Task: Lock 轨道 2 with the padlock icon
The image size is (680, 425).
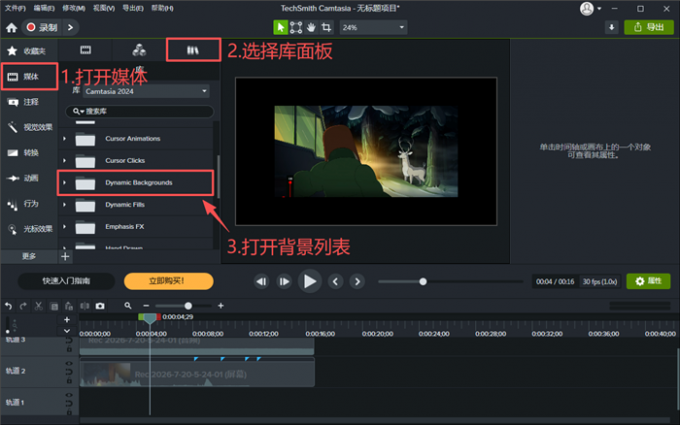Action: pos(69,381)
